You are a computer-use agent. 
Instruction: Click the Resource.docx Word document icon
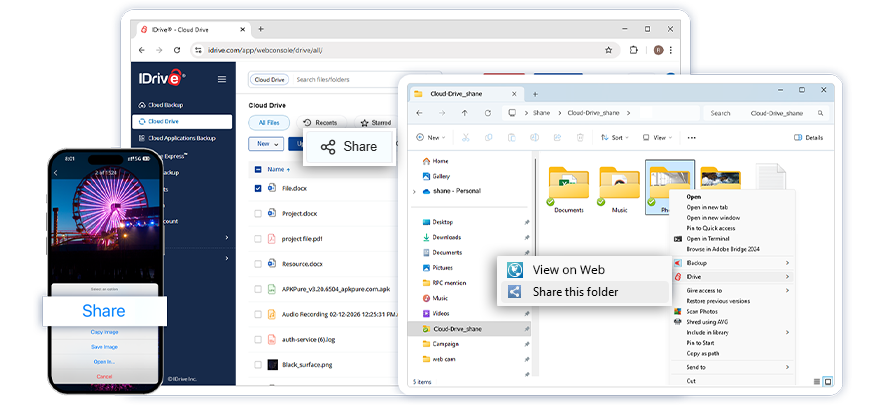(x=272, y=264)
